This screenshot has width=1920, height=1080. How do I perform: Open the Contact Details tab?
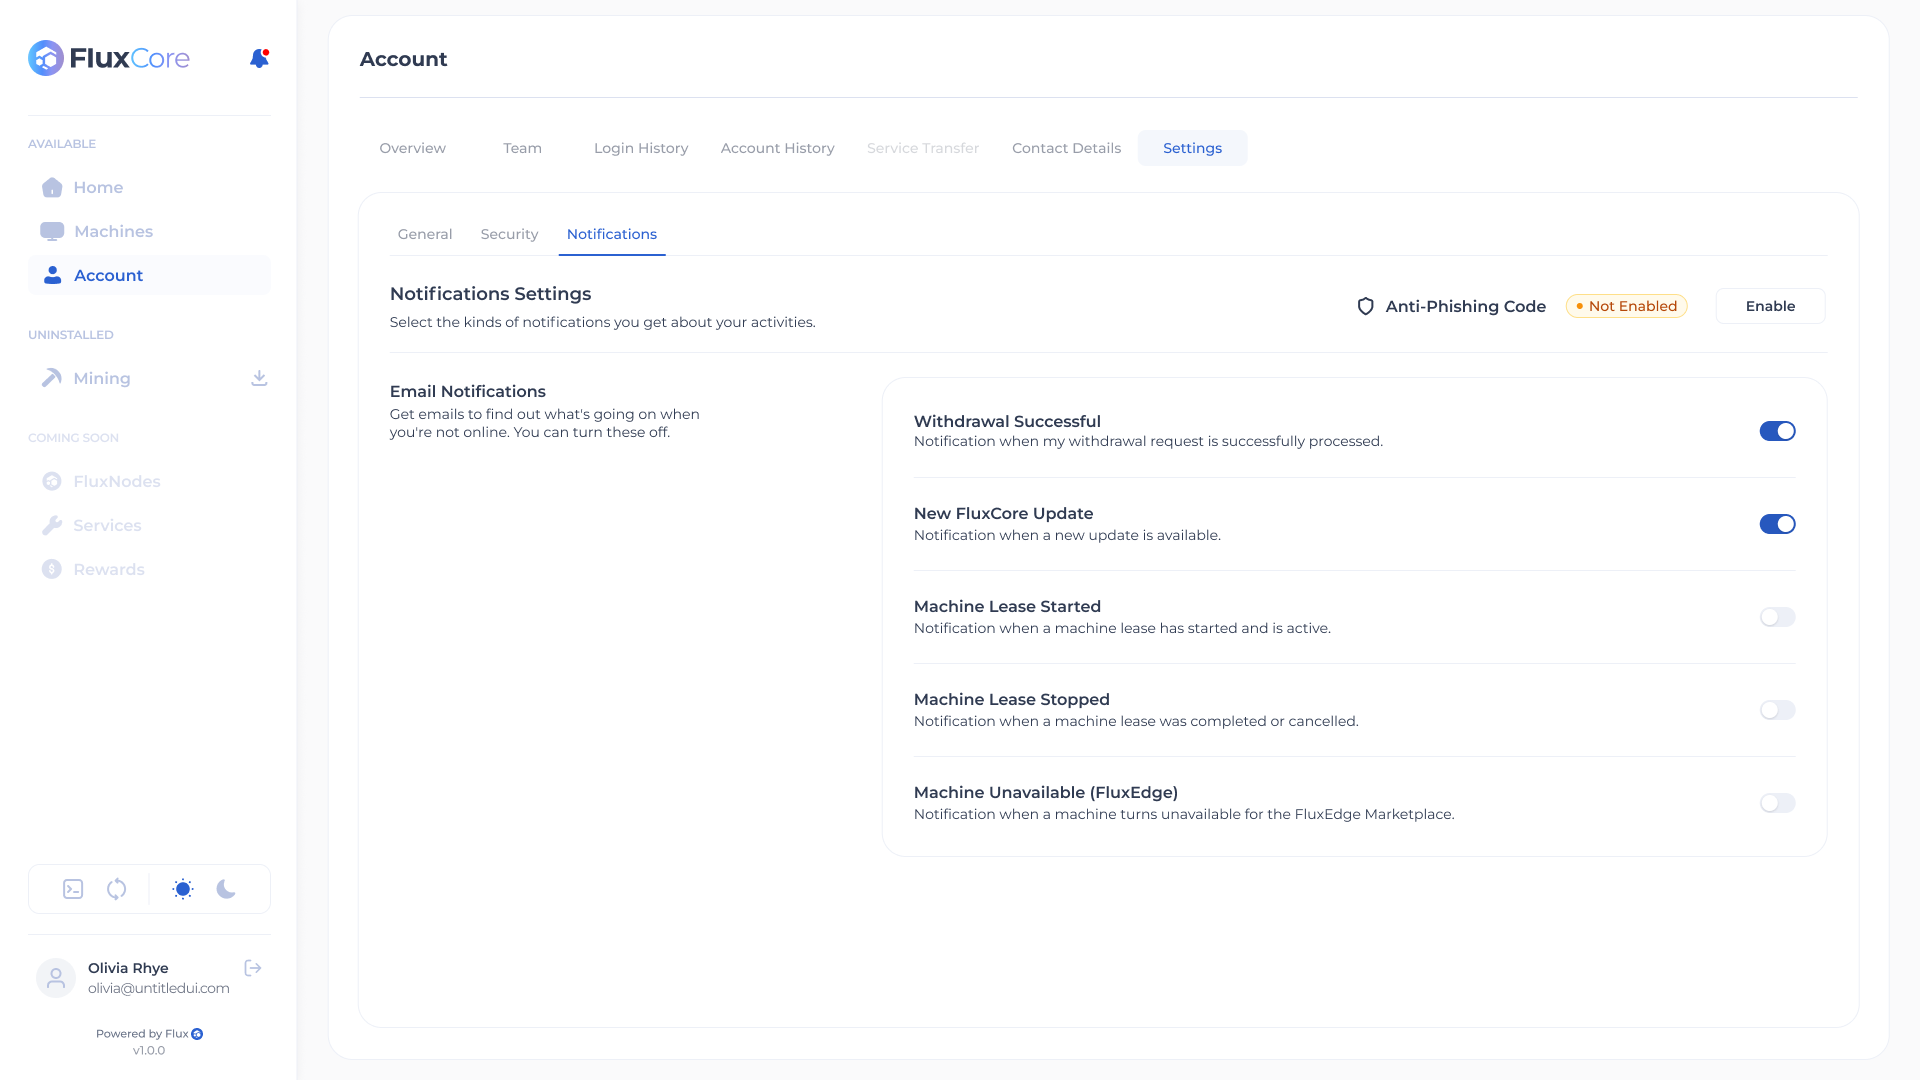(x=1066, y=148)
